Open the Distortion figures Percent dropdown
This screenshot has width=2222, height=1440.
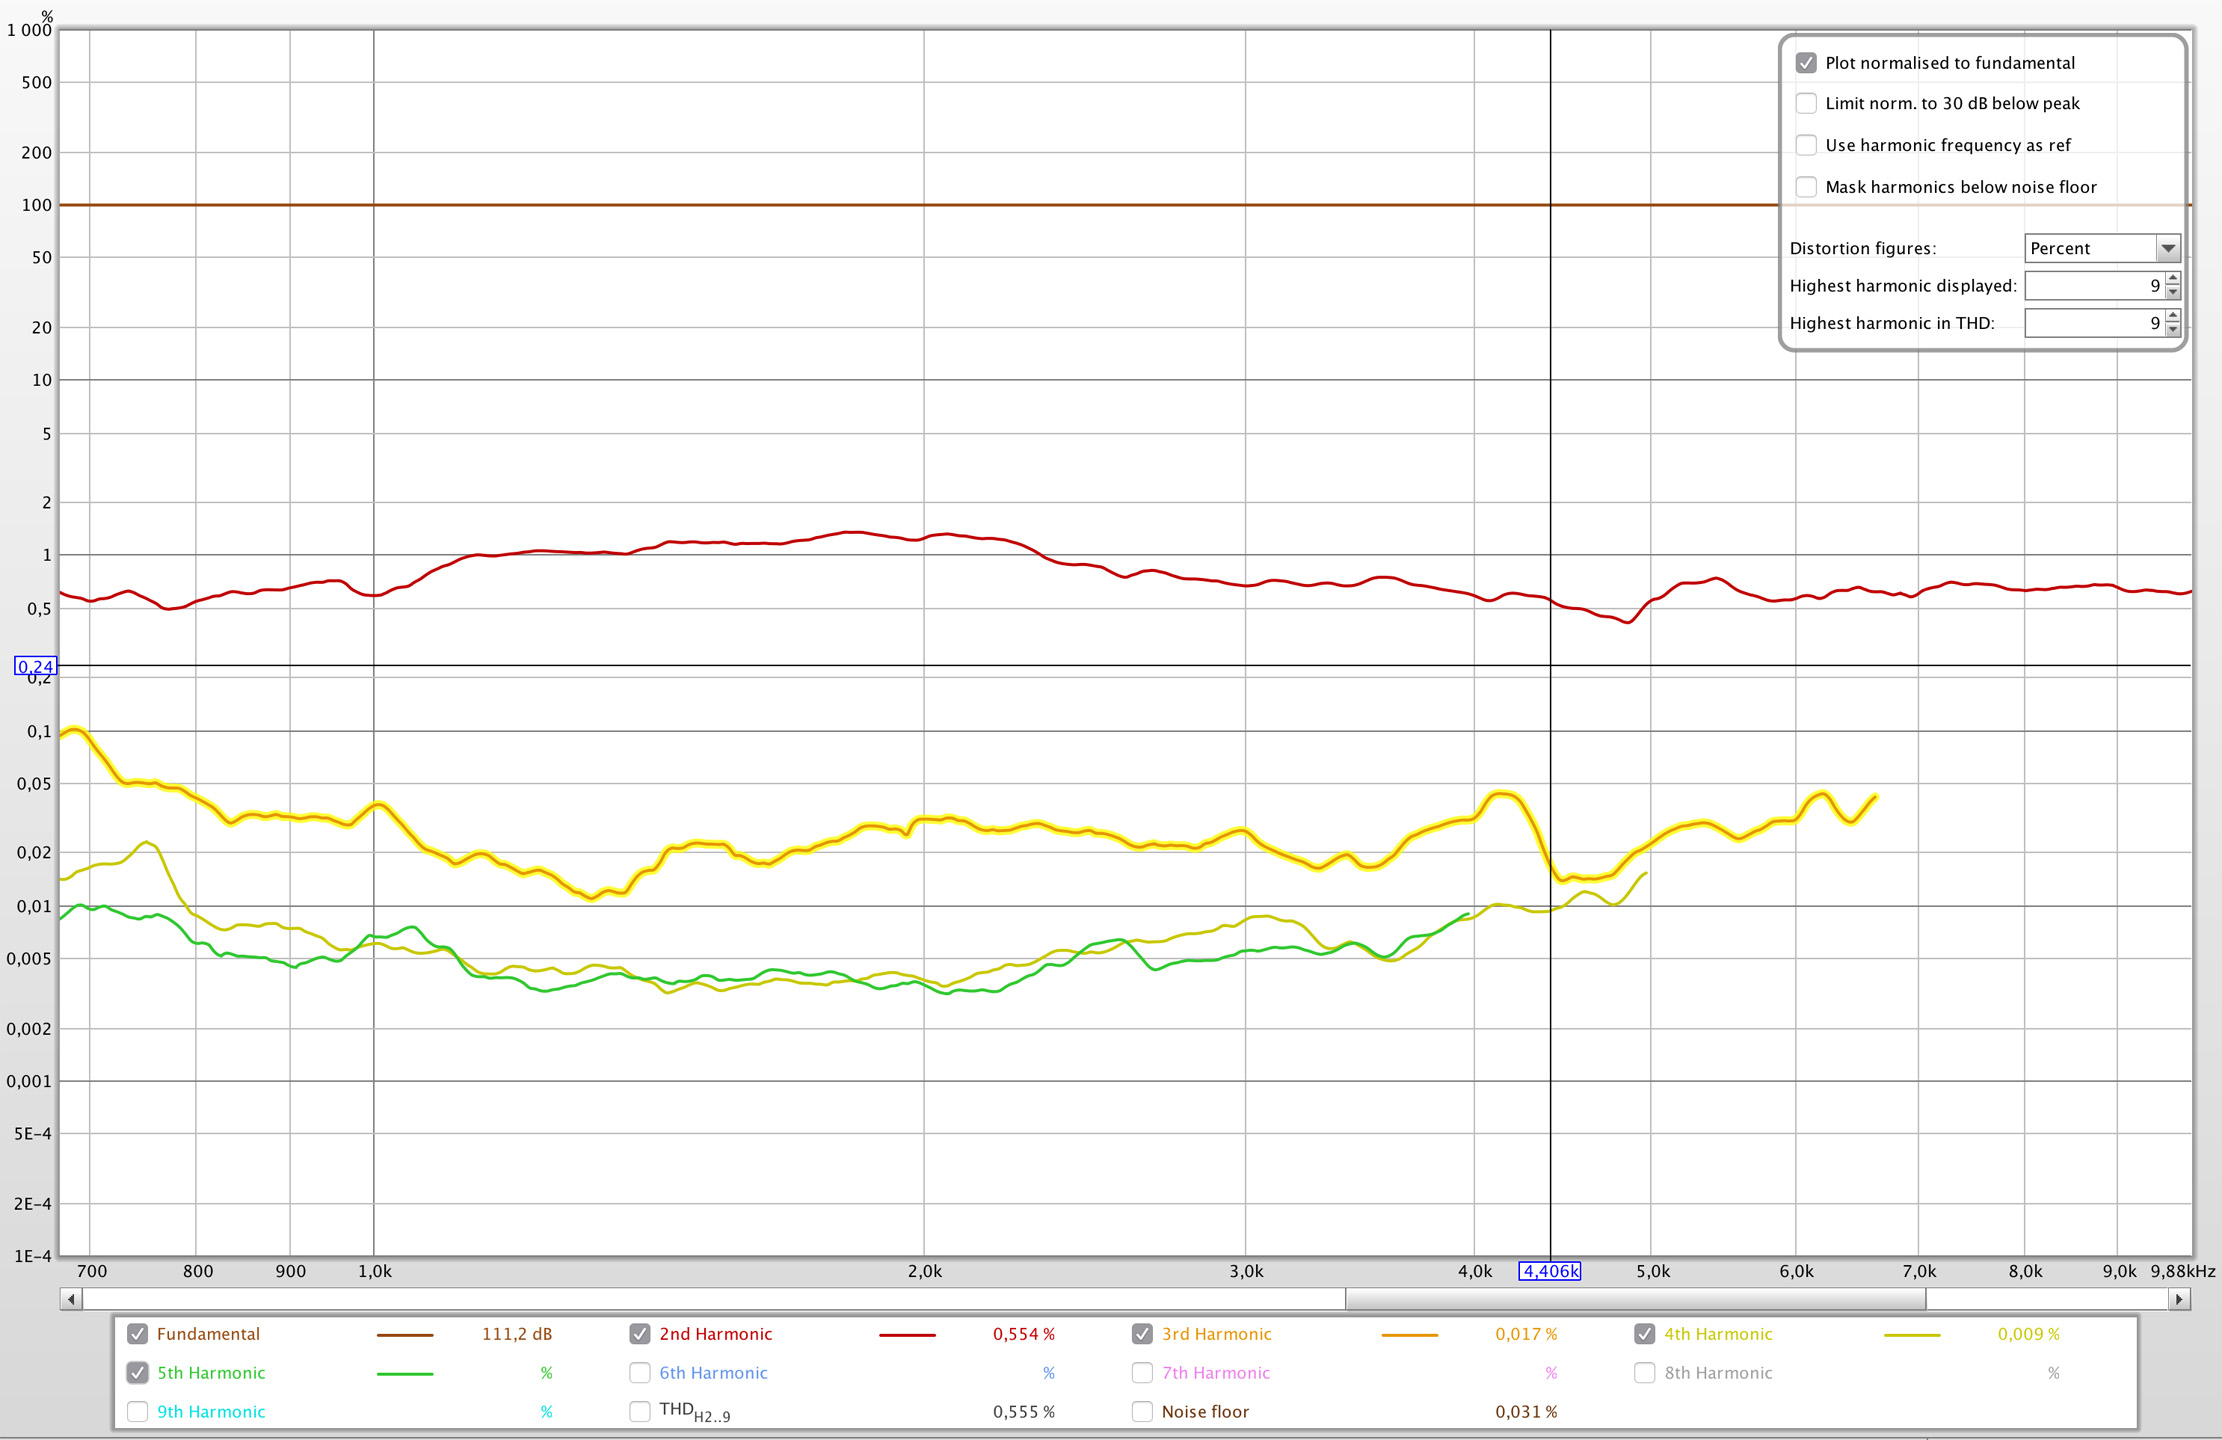(x=2102, y=248)
